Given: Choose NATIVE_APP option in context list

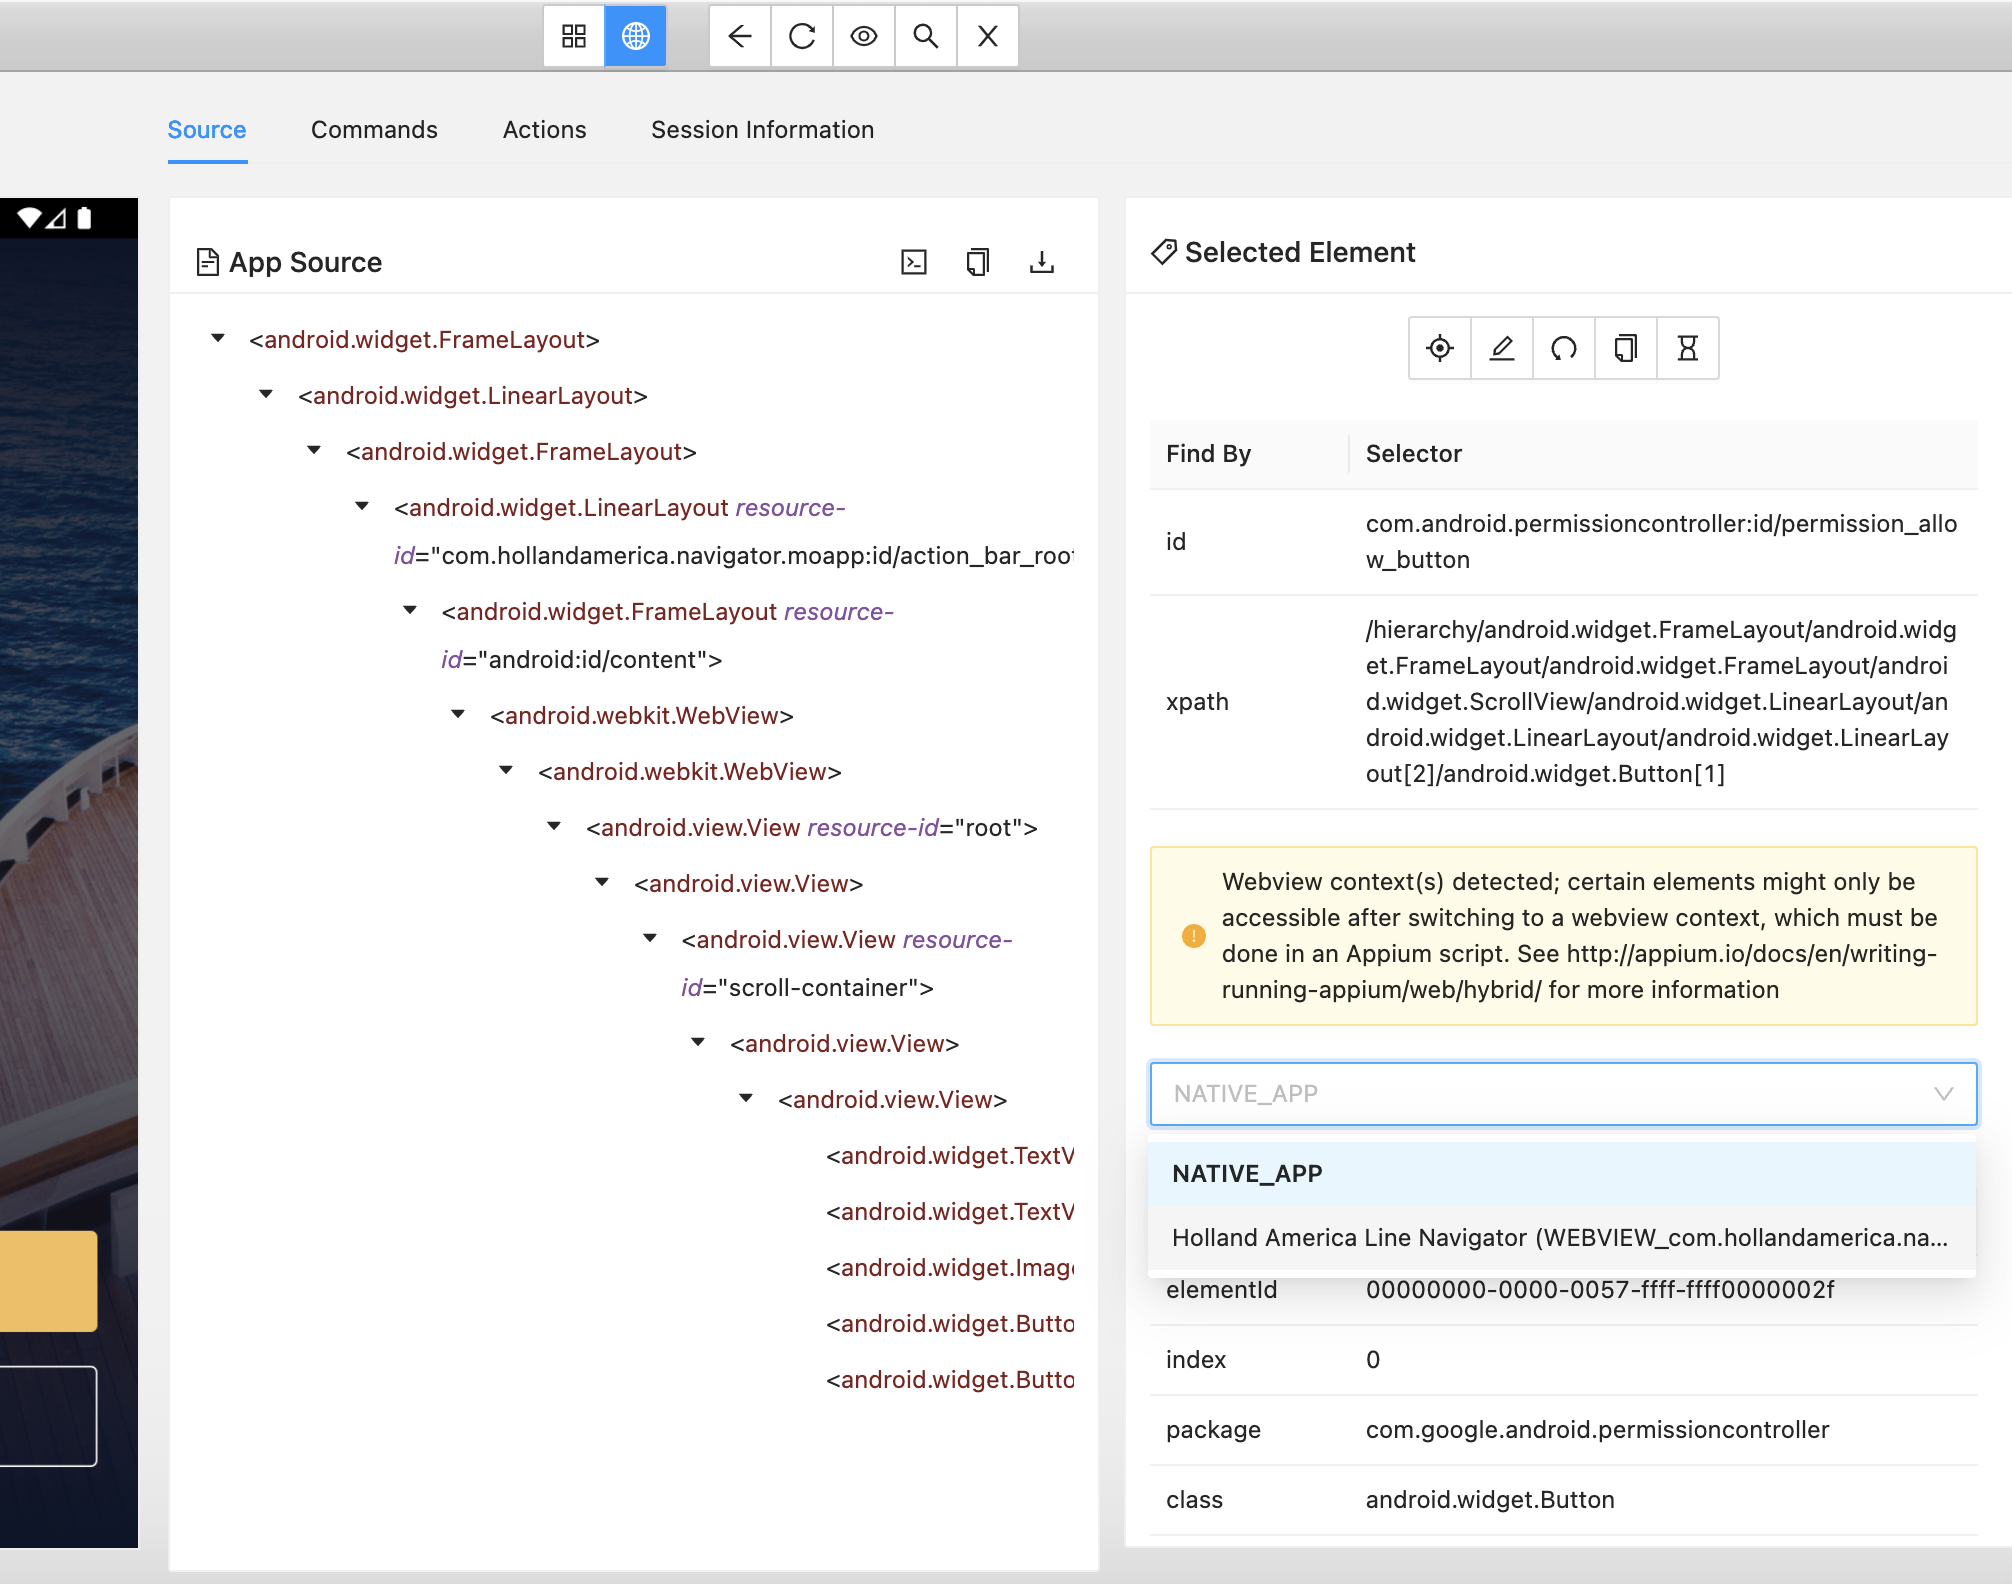Looking at the screenshot, I should pos(1562,1174).
